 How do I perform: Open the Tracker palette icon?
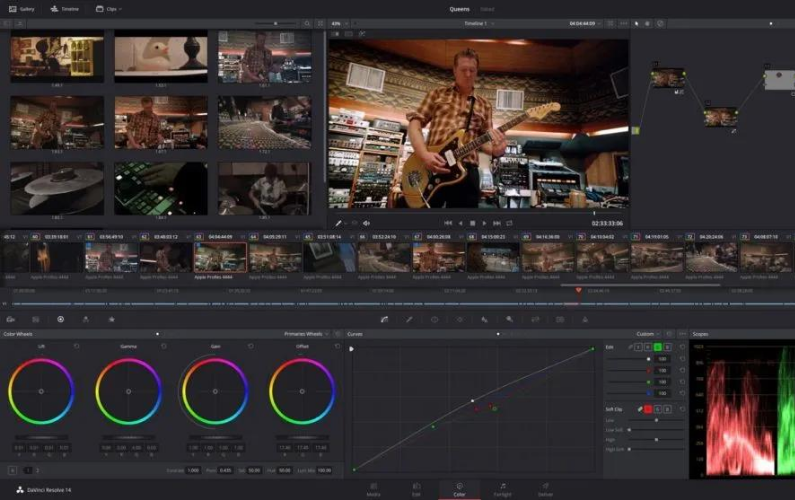pos(459,319)
